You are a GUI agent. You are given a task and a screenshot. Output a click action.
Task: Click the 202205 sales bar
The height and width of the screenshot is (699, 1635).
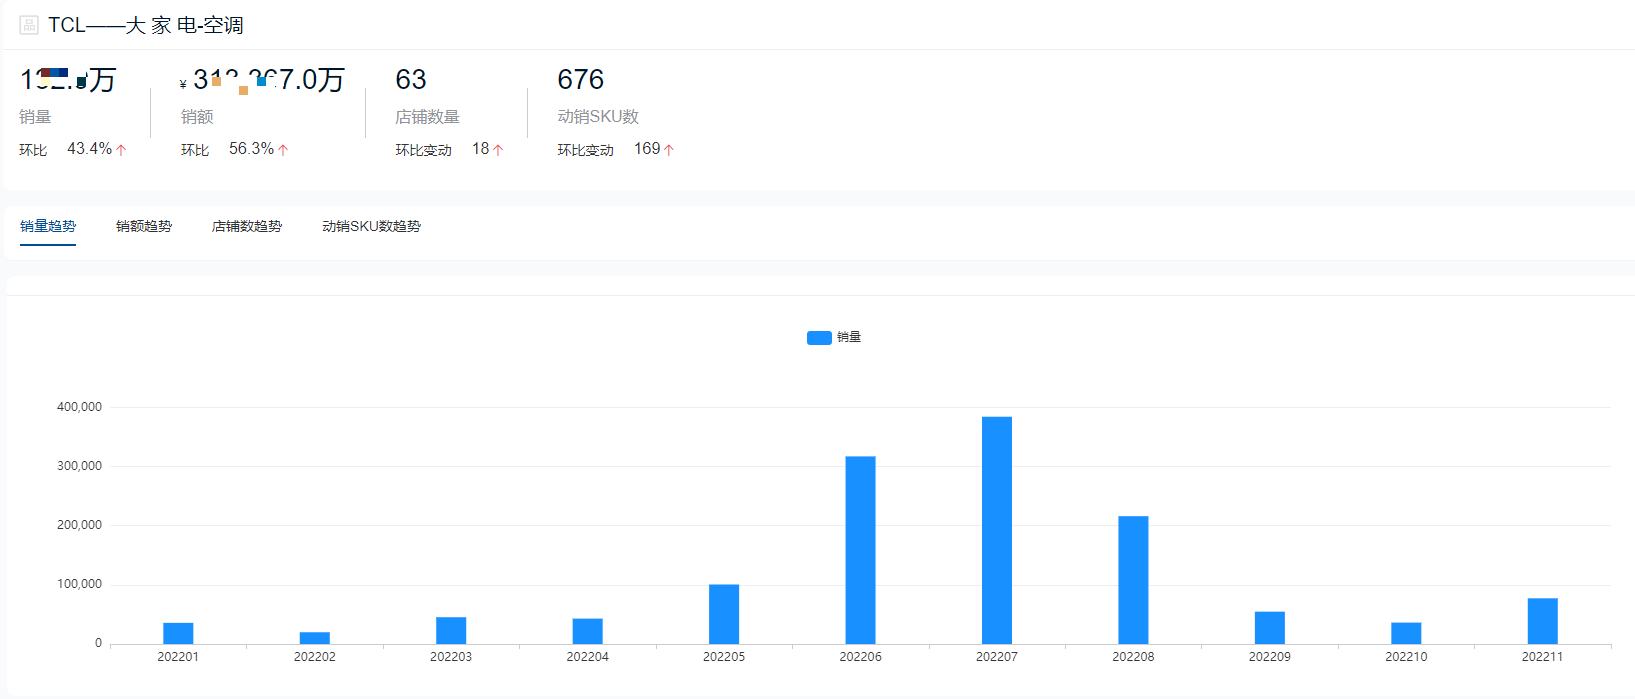point(724,614)
